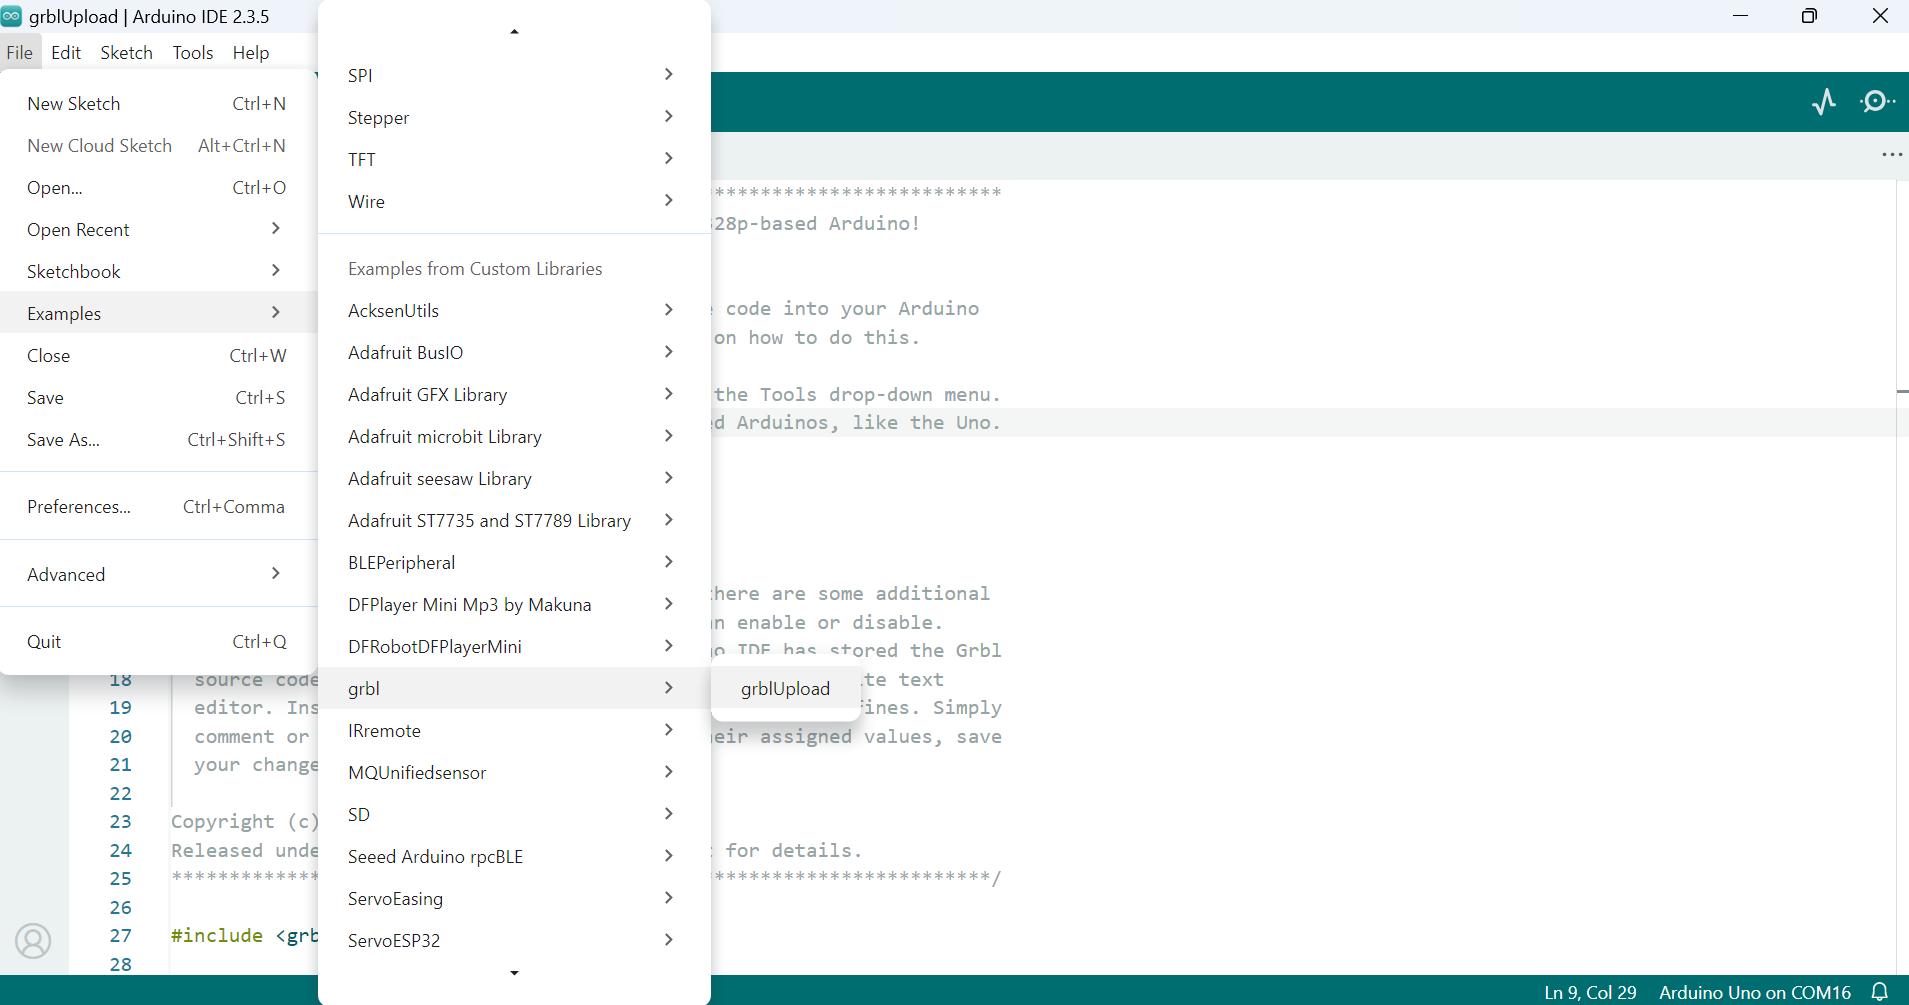Expand Open Recent submenu
The width and height of the screenshot is (1909, 1005).
tap(158, 230)
